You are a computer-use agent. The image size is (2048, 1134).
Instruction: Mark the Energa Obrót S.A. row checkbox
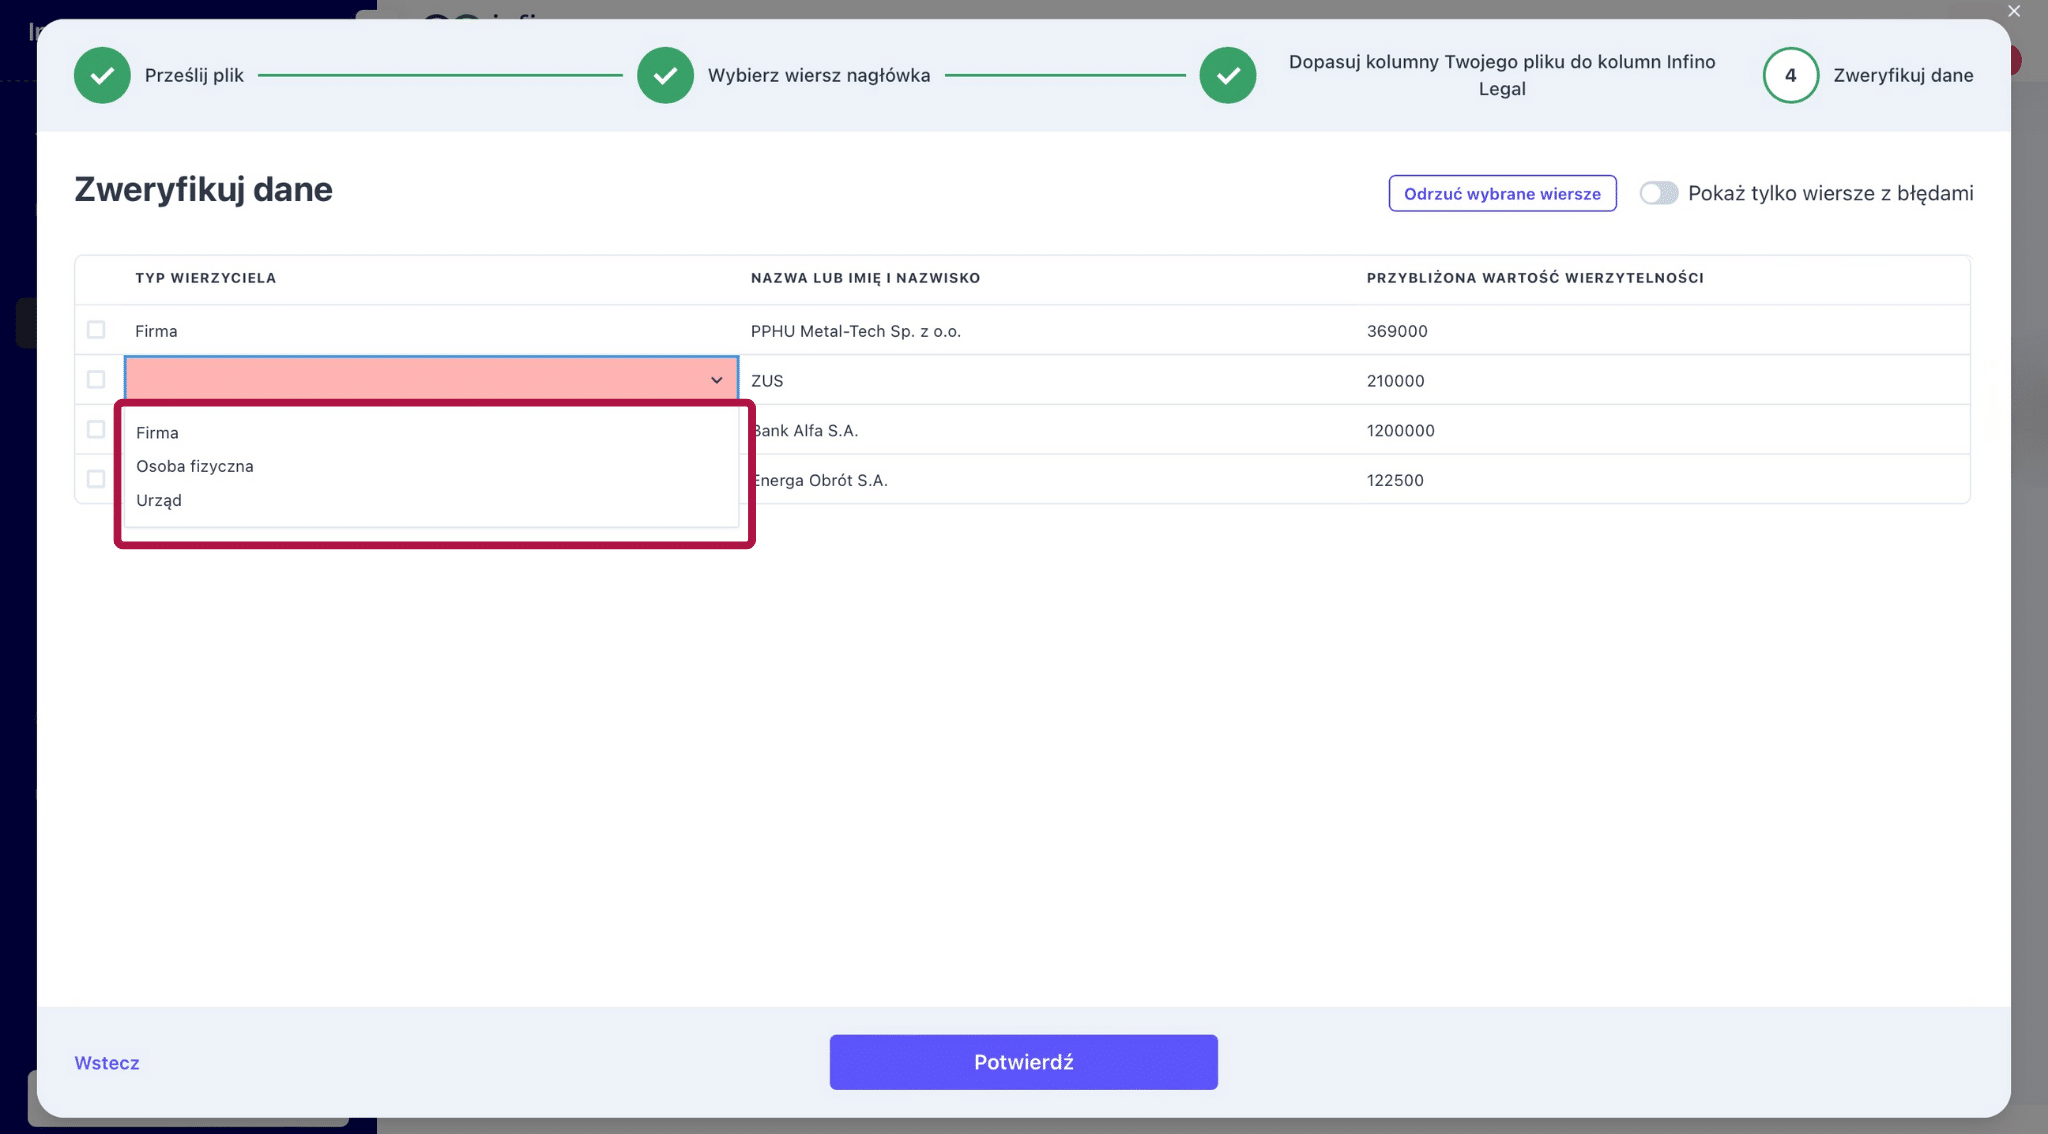click(96, 479)
